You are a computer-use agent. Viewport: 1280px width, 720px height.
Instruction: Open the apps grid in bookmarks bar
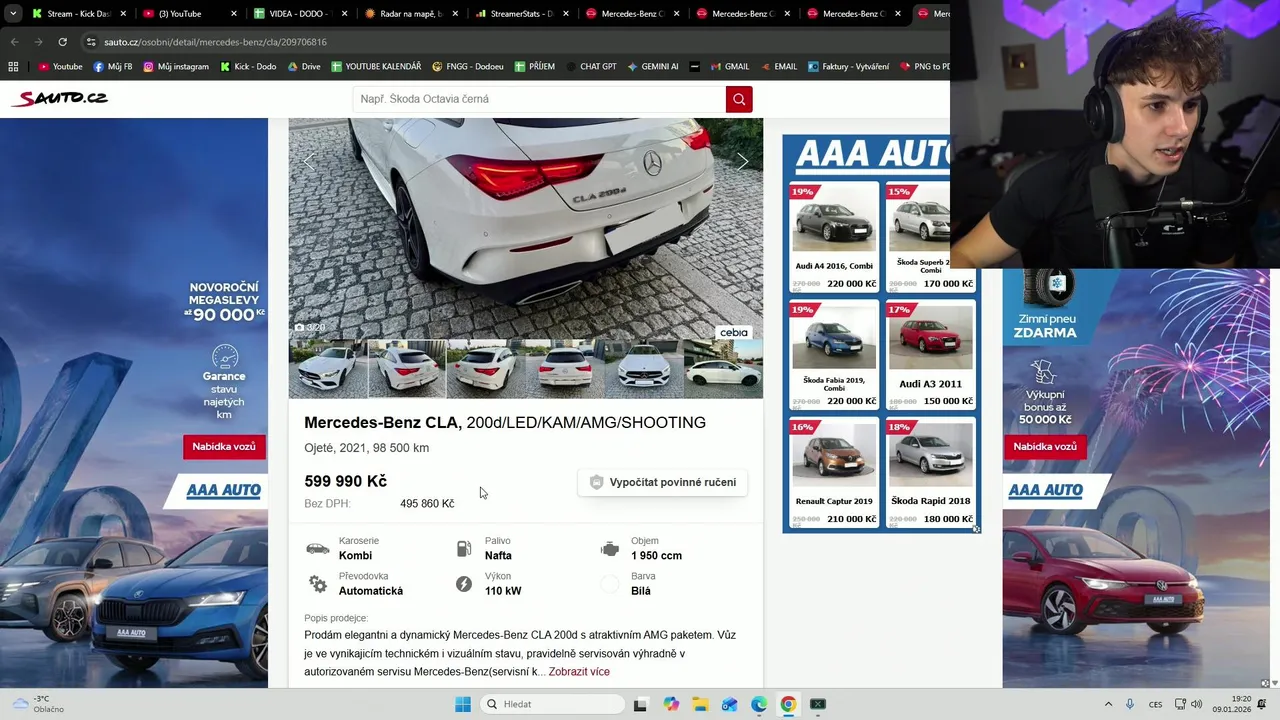pos(13,67)
